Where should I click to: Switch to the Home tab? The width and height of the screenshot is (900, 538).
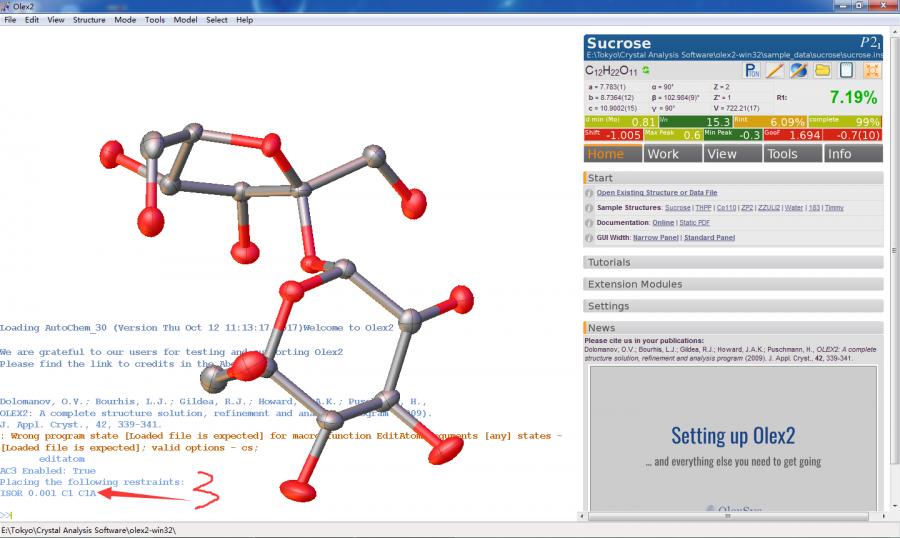(x=613, y=154)
